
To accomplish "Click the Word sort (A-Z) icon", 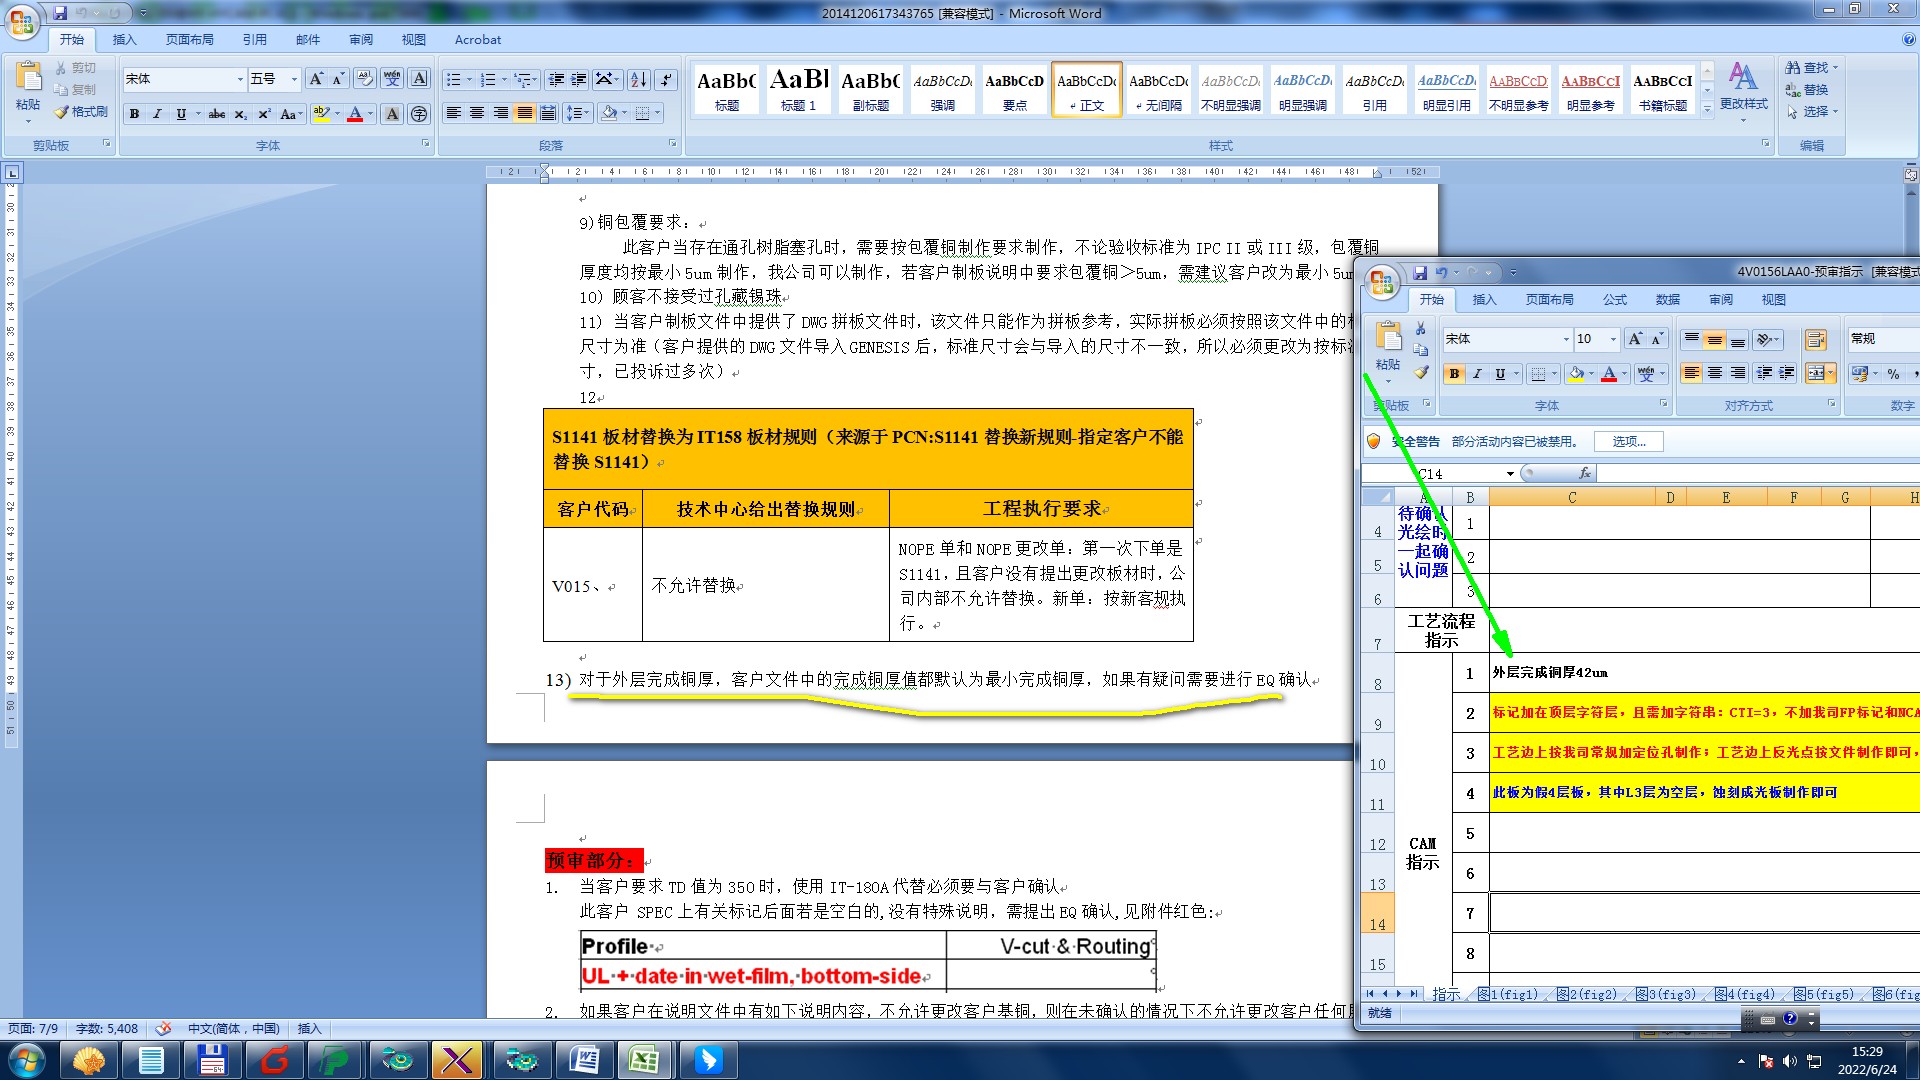I will pos(638,80).
